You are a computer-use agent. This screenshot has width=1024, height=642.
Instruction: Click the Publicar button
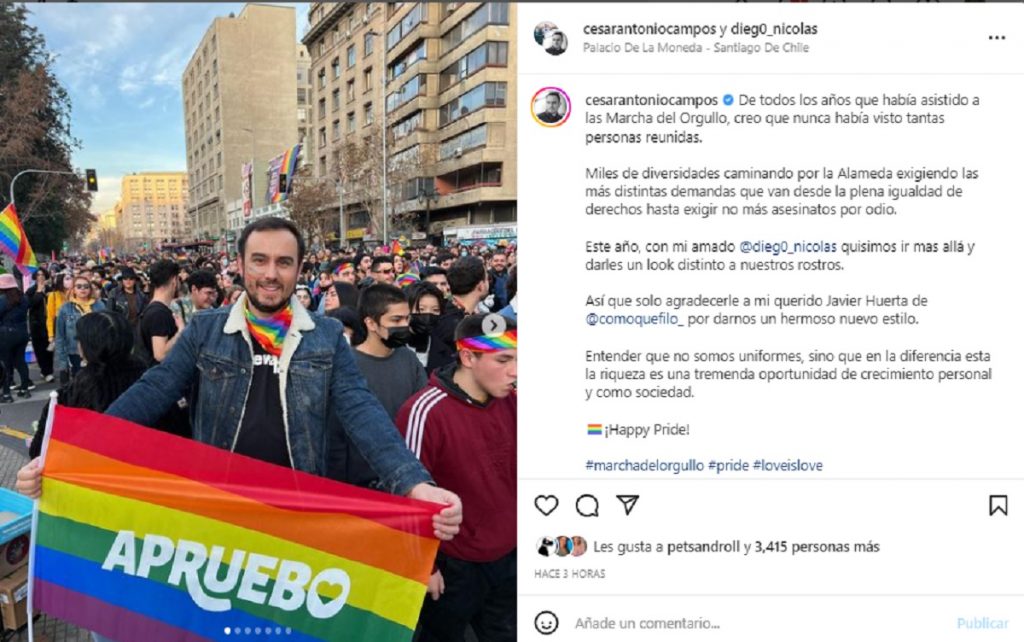click(x=982, y=623)
